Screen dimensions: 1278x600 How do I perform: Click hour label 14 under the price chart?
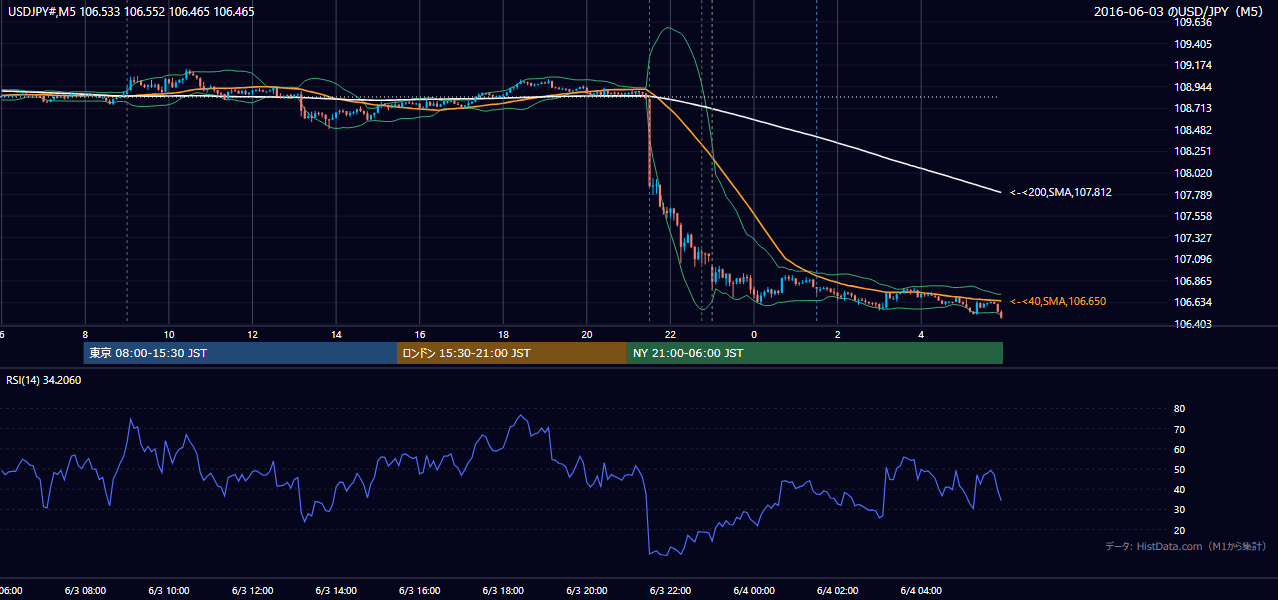(x=336, y=334)
